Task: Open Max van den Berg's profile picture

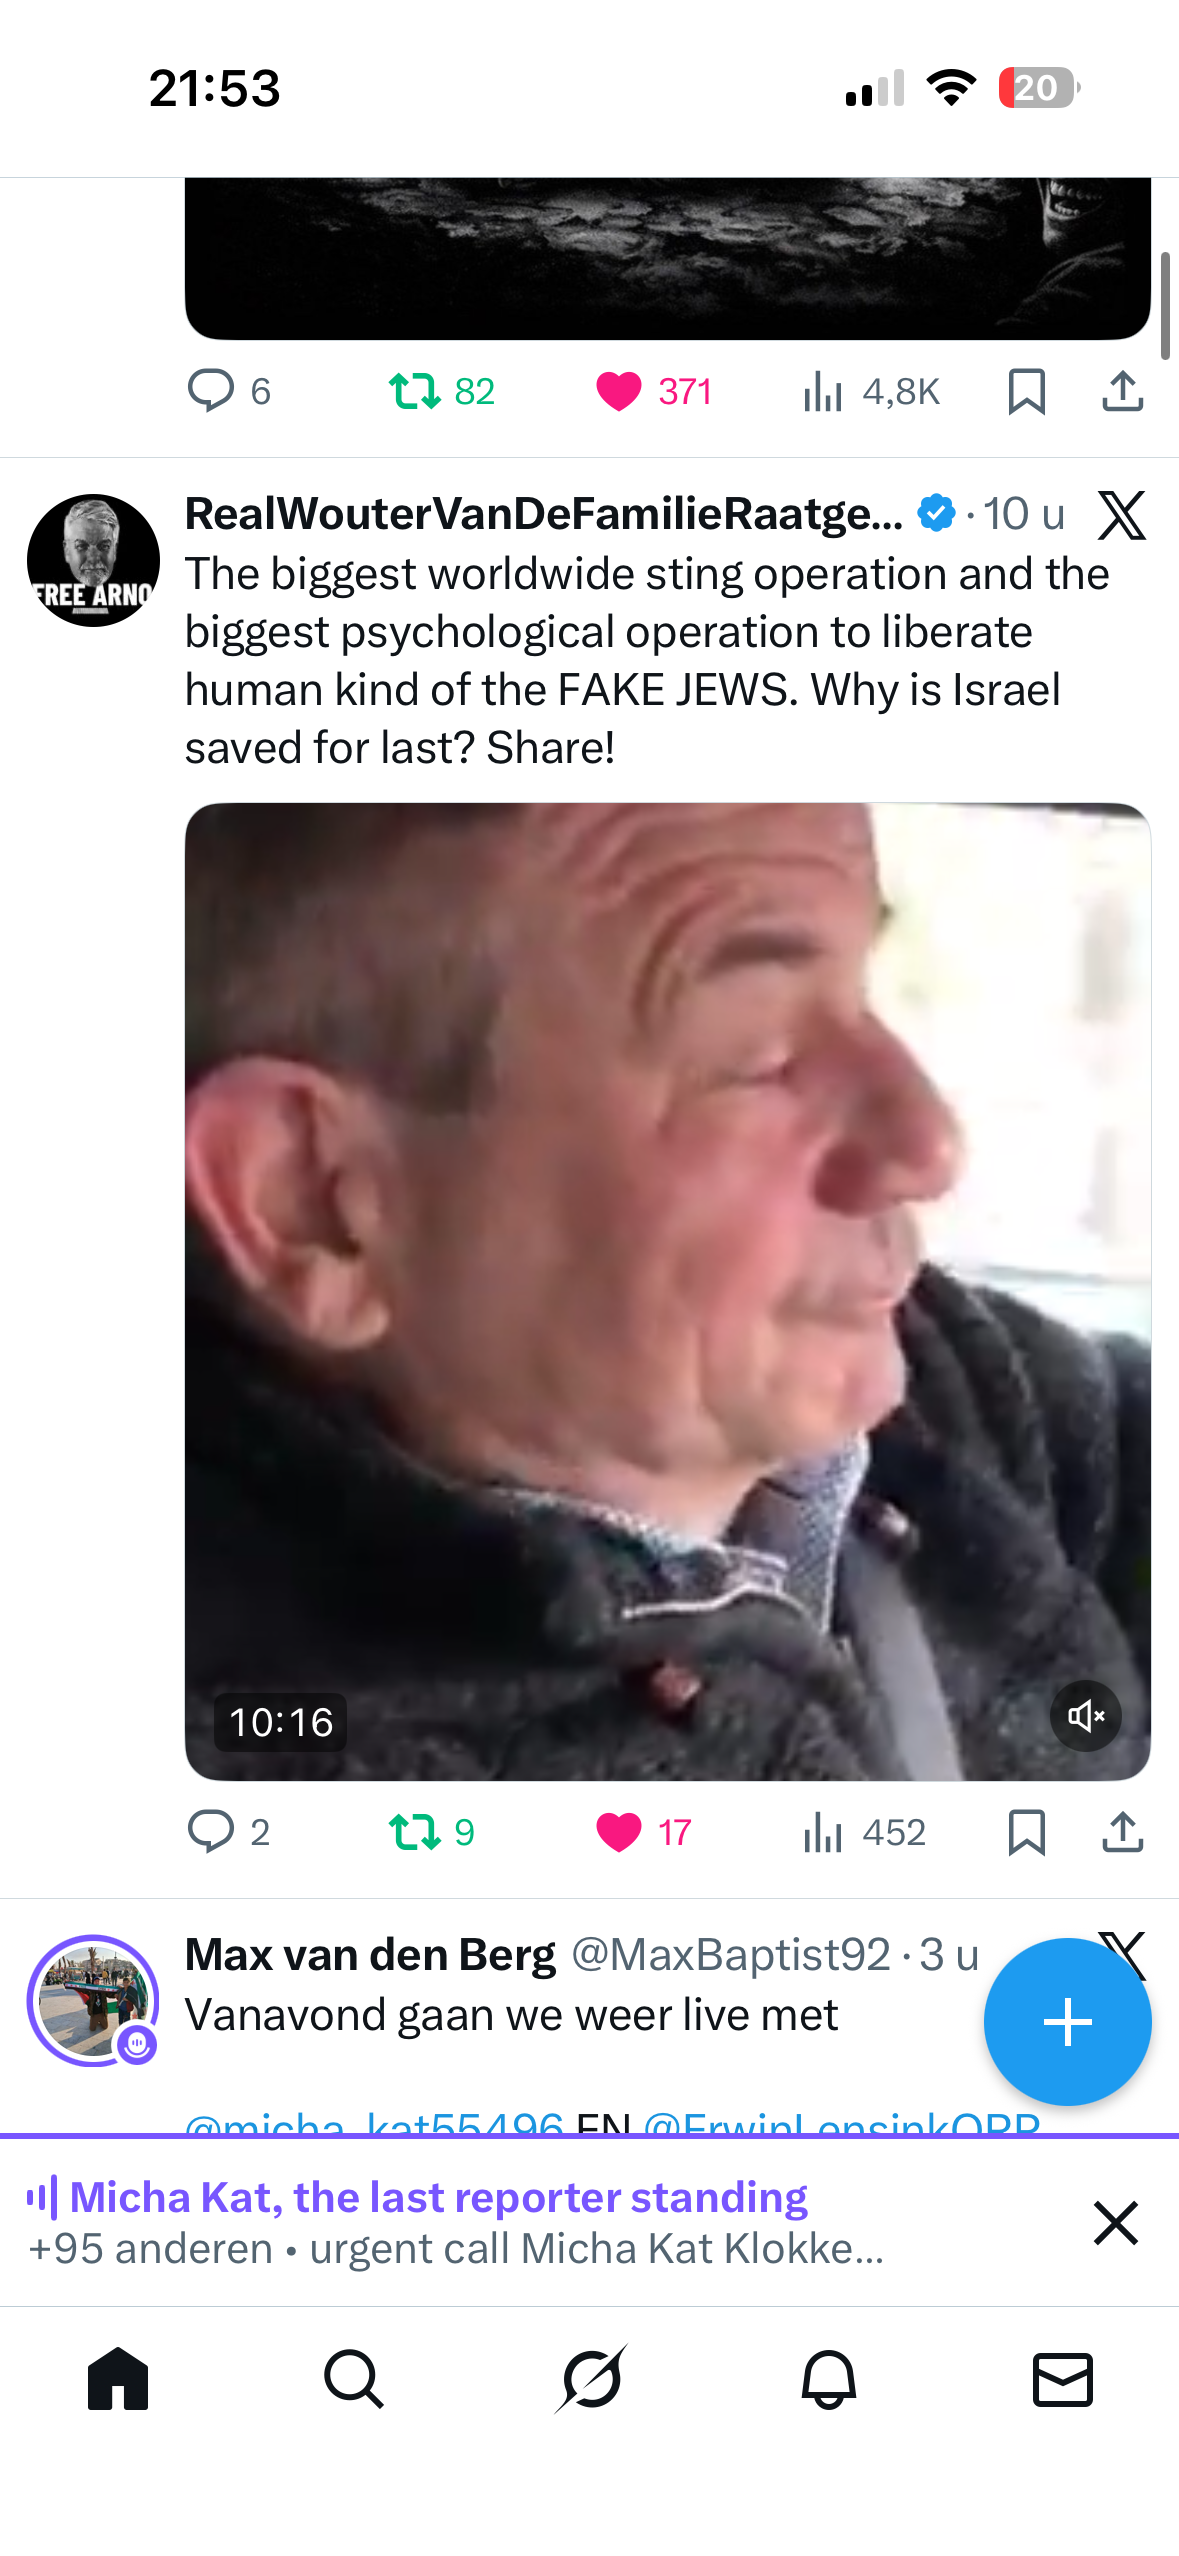Action: tap(93, 2000)
